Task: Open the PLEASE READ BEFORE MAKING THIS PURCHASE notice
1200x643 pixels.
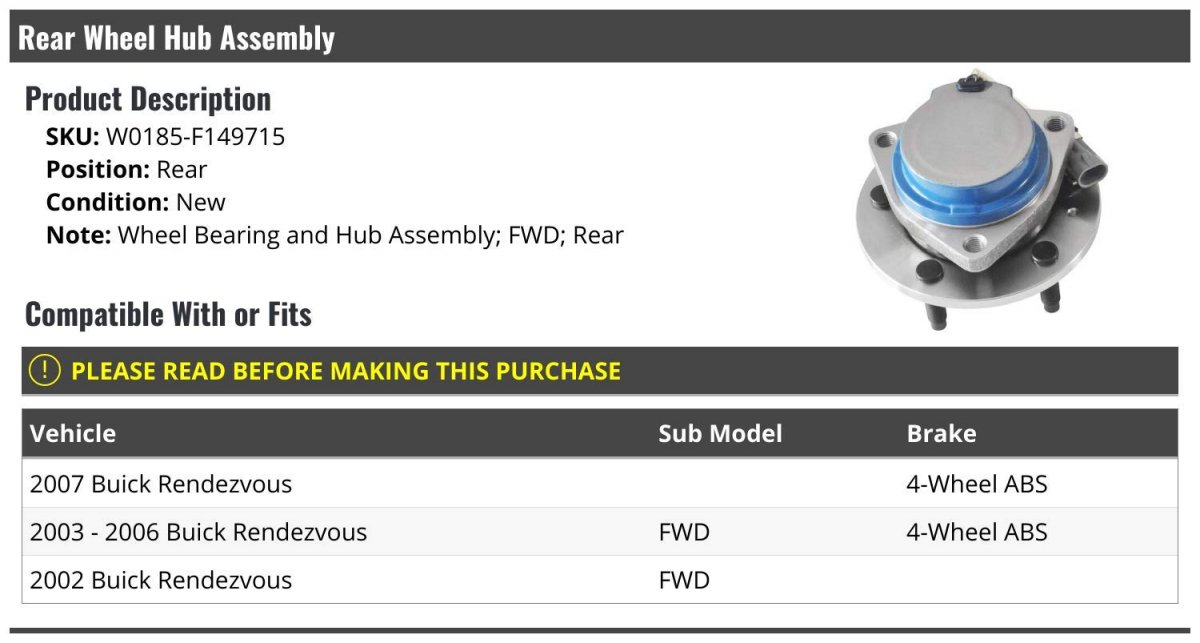Action: pyautogui.click(x=346, y=371)
